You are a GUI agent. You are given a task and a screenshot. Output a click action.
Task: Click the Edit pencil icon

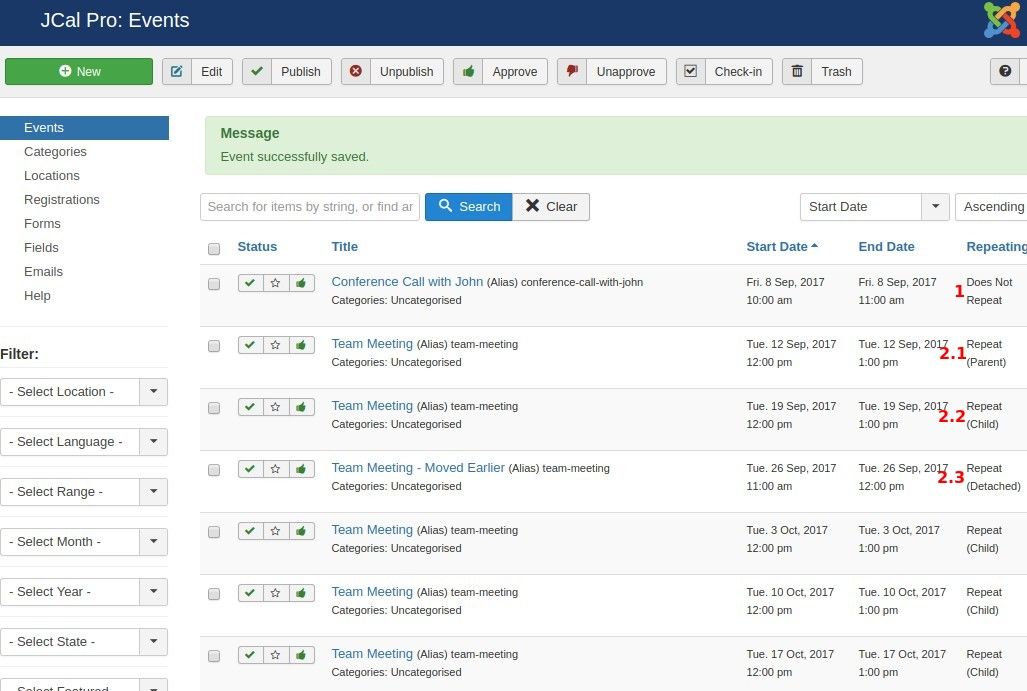tap(177, 71)
